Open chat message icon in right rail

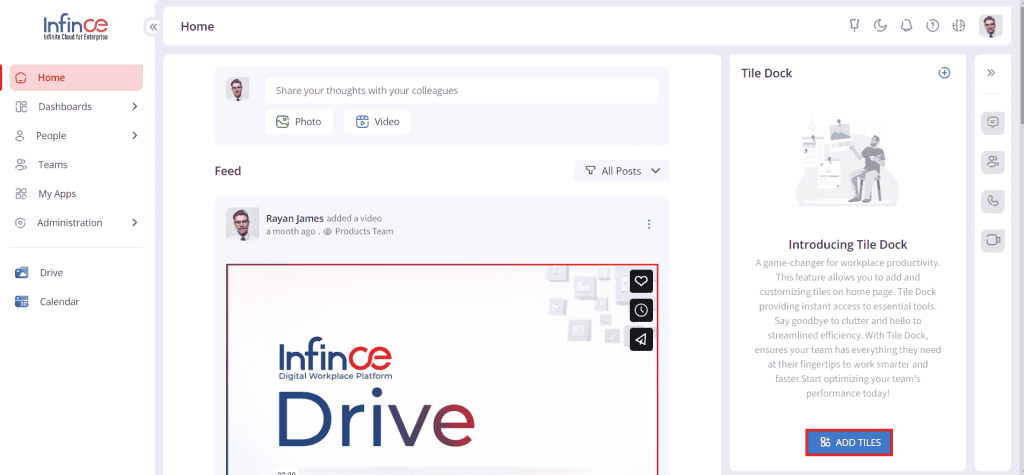coord(993,123)
